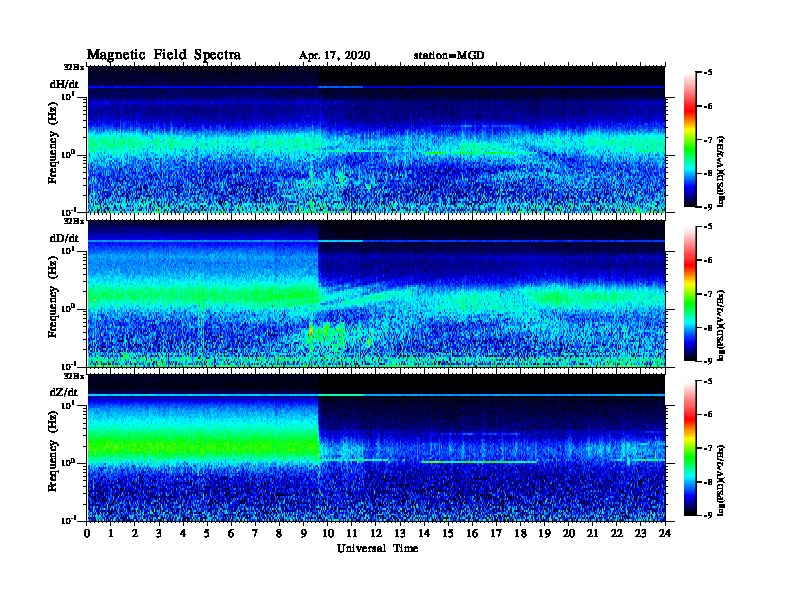Click the hour "10" tick label on time axis
792x612 pixels.
pyautogui.click(x=327, y=533)
